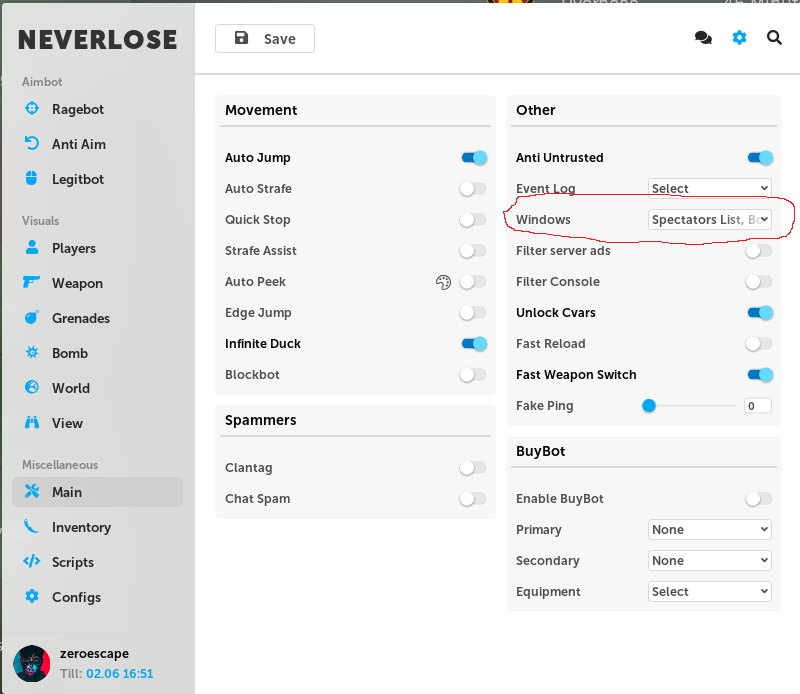
Task: Open the chat bubbles icon
Action: pos(703,38)
